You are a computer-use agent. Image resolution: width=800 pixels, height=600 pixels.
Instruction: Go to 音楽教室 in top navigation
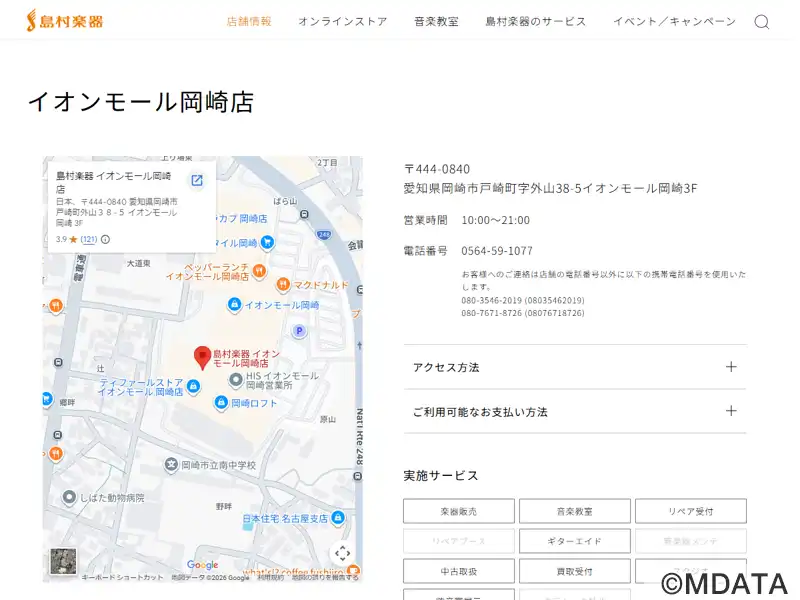pyautogui.click(x=436, y=21)
